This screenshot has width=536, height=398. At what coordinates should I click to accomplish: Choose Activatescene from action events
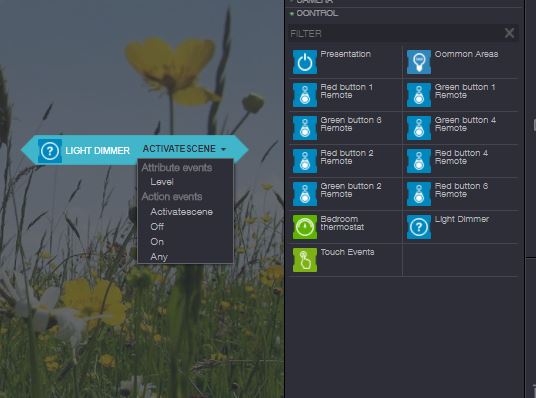point(182,212)
